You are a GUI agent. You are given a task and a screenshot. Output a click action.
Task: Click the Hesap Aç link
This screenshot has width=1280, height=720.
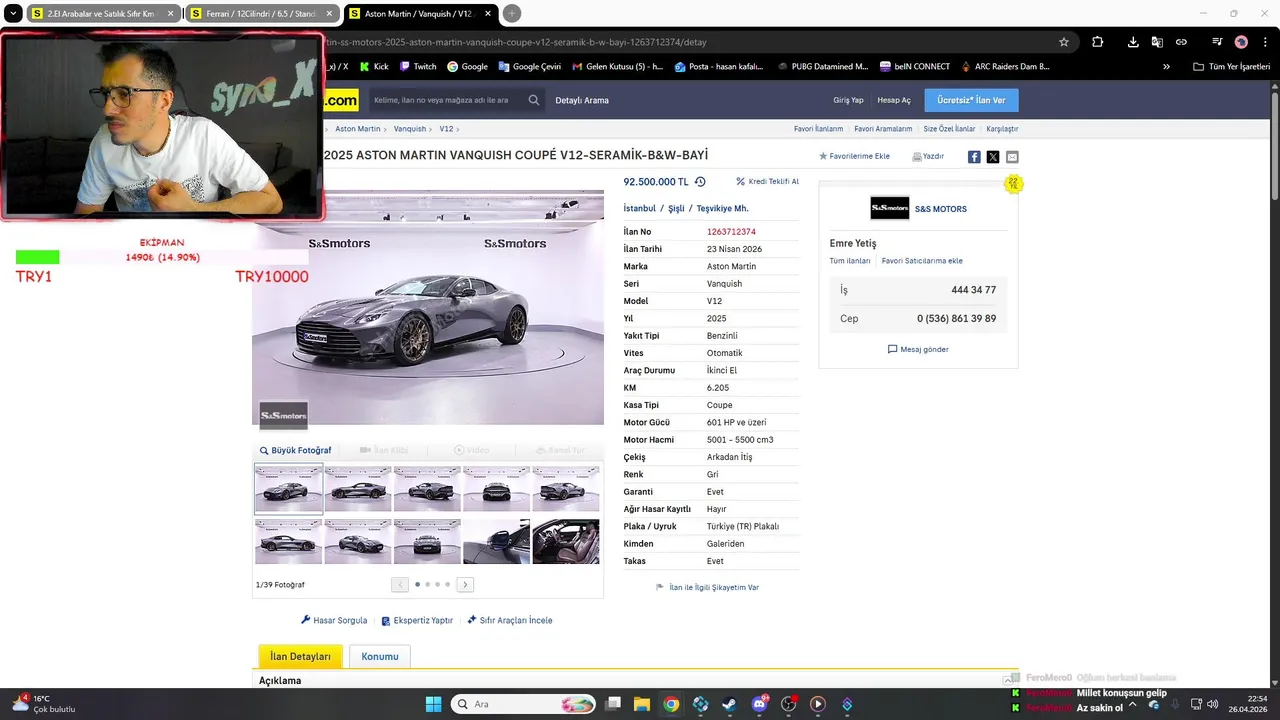point(894,100)
